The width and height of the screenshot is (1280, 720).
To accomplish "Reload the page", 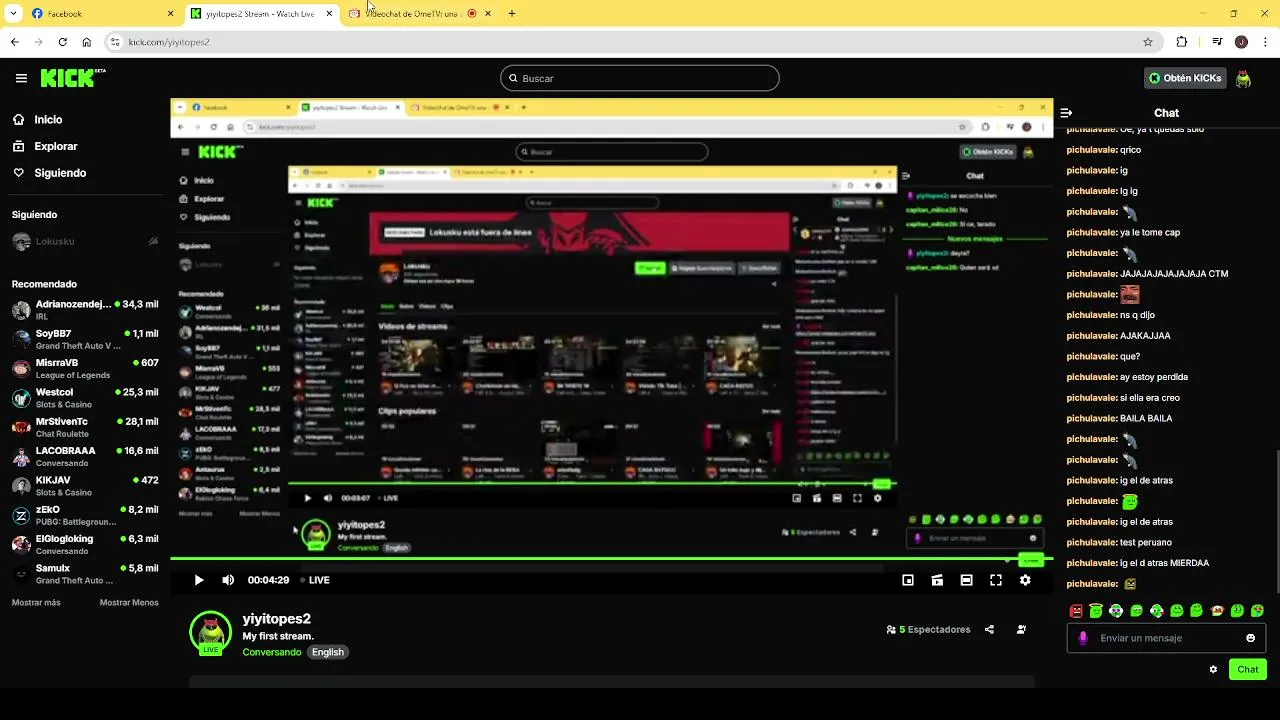I will (x=62, y=42).
